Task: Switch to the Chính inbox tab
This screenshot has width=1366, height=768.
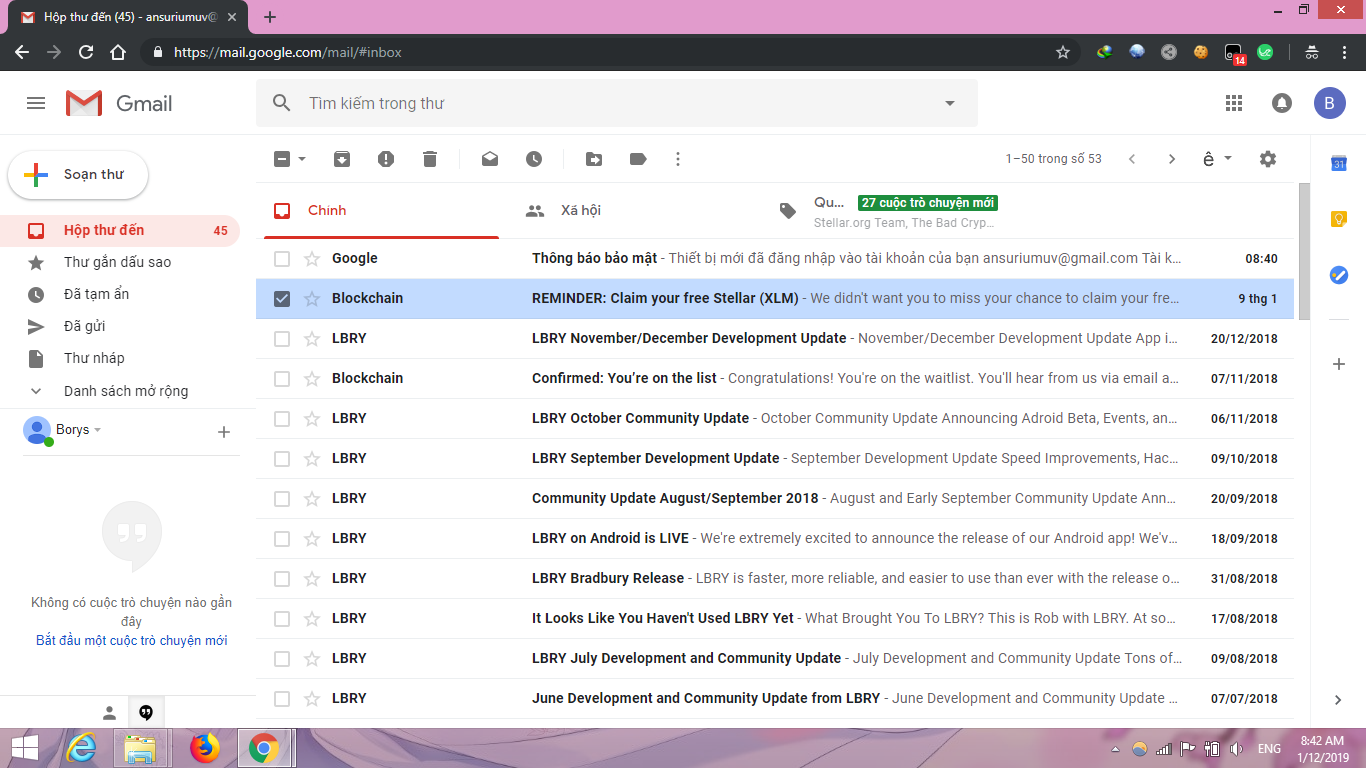Action: (x=381, y=211)
